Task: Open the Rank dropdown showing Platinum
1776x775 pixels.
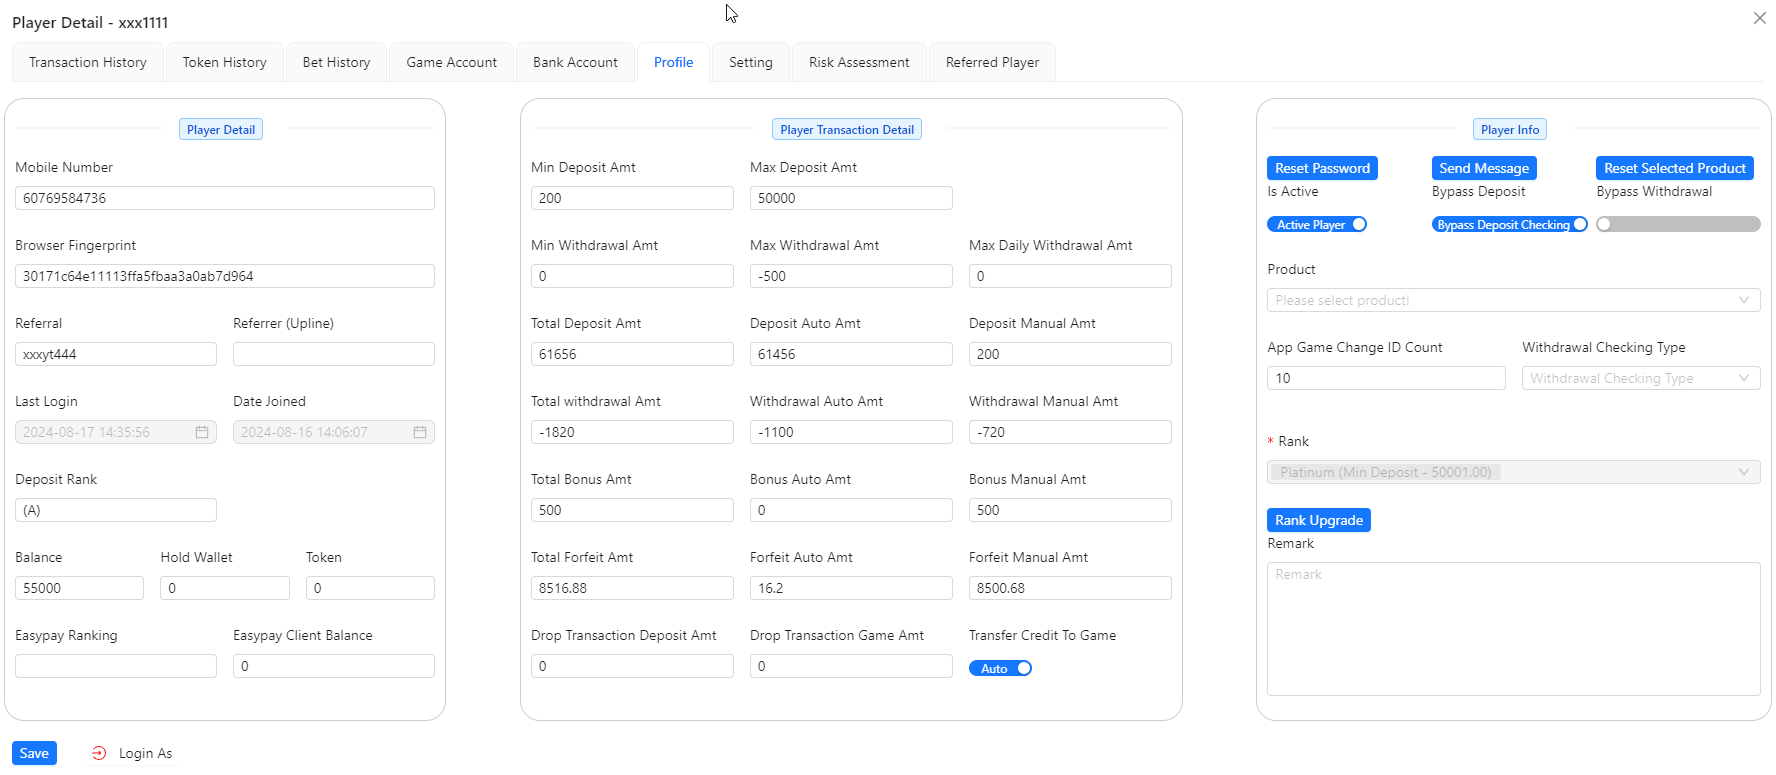Action: click(x=1512, y=472)
